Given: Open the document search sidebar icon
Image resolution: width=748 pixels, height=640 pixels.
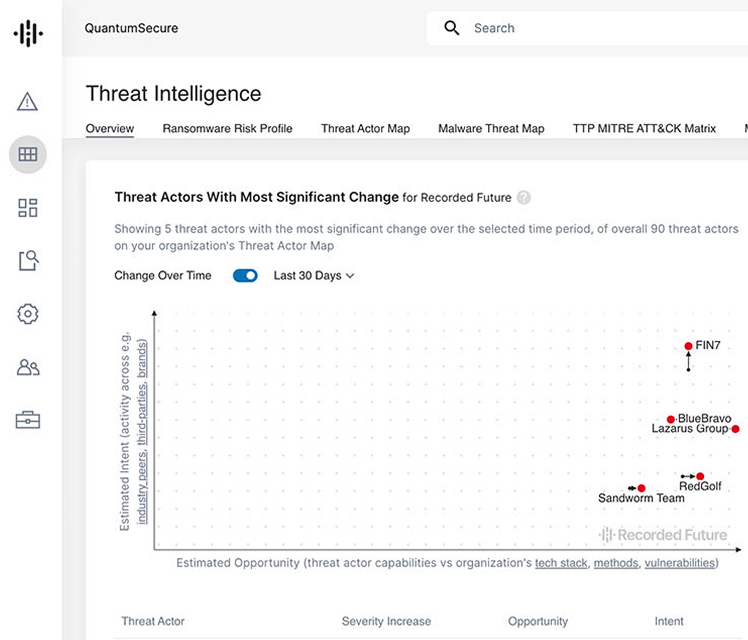Looking at the screenshot, I should click(28, 261).
